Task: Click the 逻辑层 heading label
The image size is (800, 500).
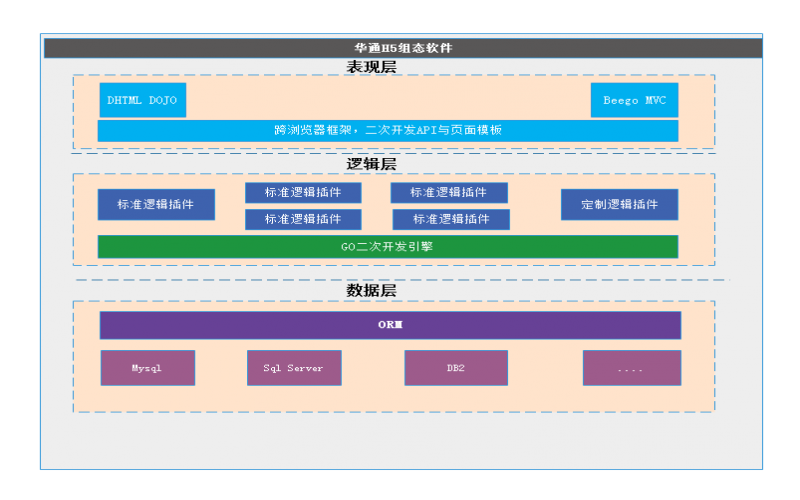Action: pyautogui.click(x=371, y=164)
